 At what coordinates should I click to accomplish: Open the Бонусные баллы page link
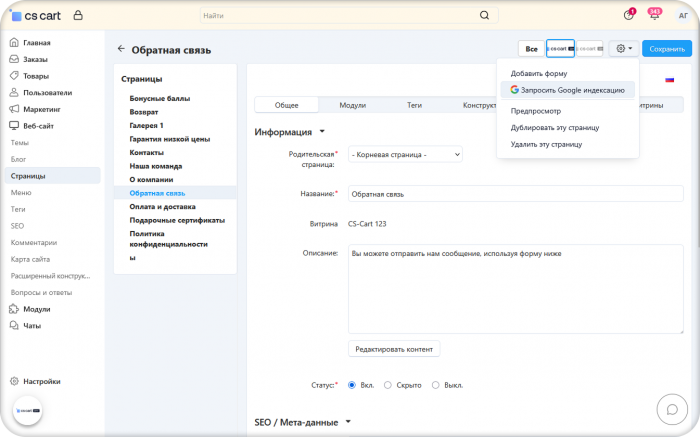tap(160, 98)
